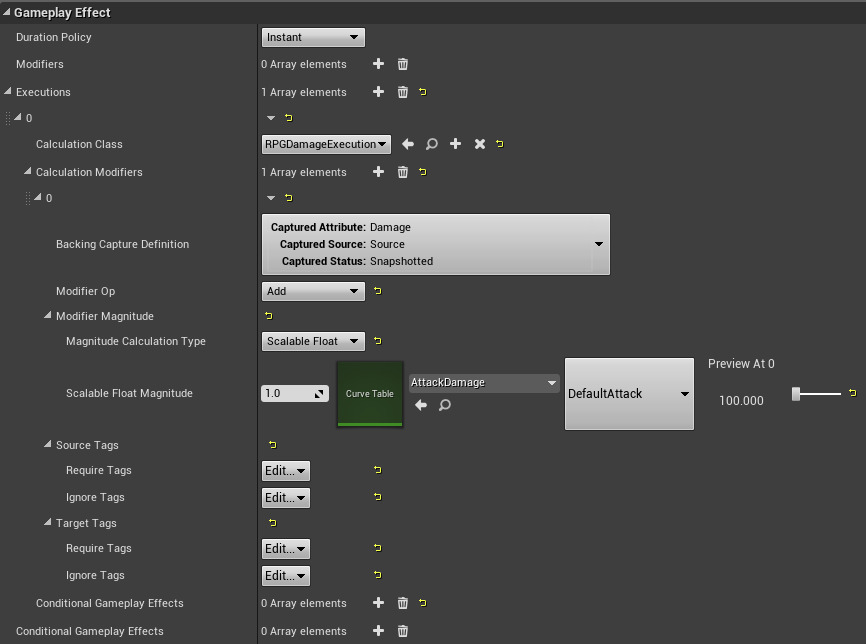
Task: Collapse the Source Tags group
Action: click(x=47, y=445)
